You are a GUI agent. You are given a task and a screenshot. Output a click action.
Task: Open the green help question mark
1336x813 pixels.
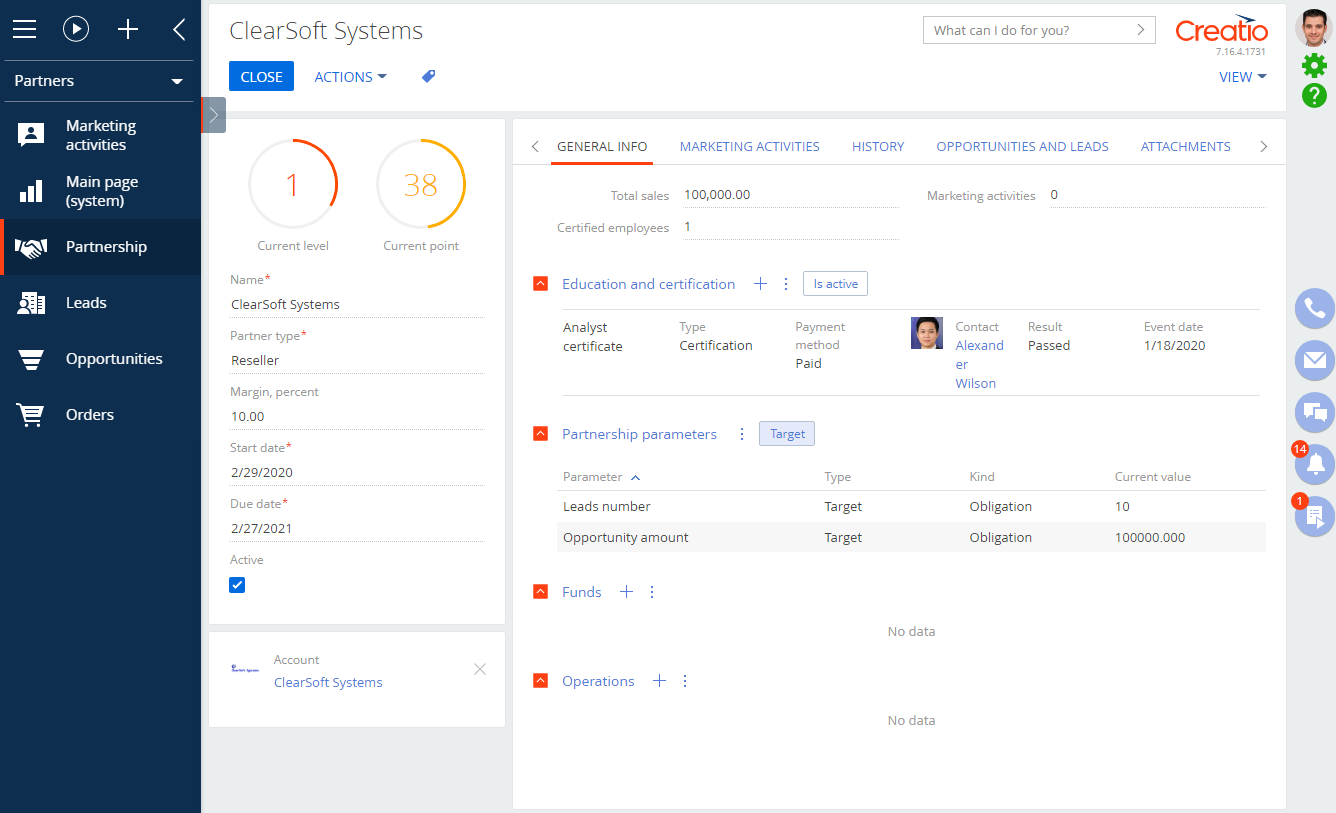point(1314,96)
